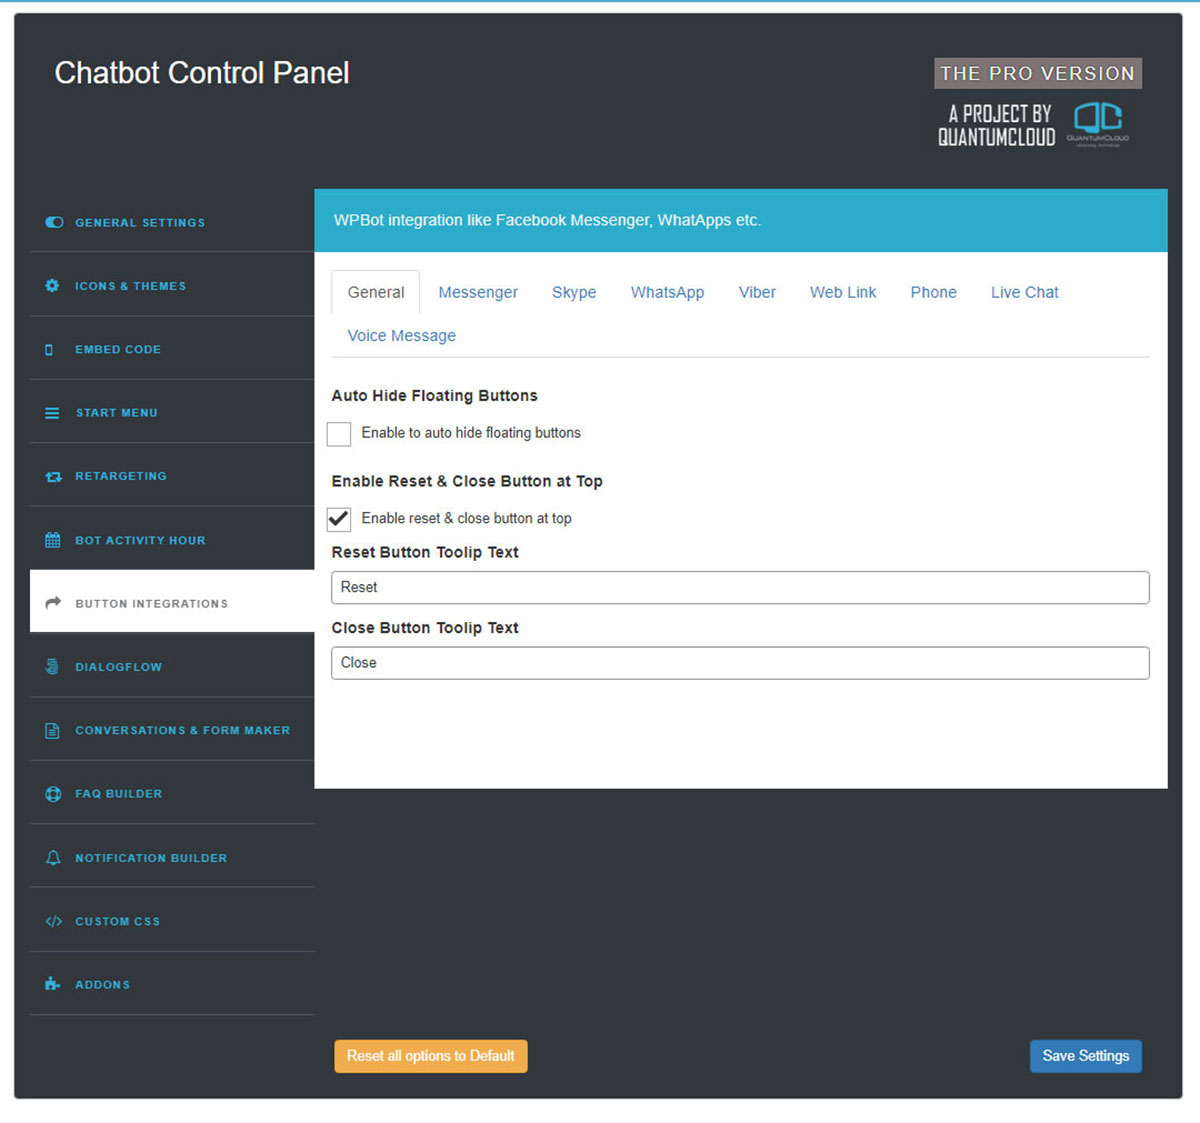Image resolution: width=1200 pixels, height=1123 pixels.
Task: Go to FAQ Builder
Action: pos(172,794)
